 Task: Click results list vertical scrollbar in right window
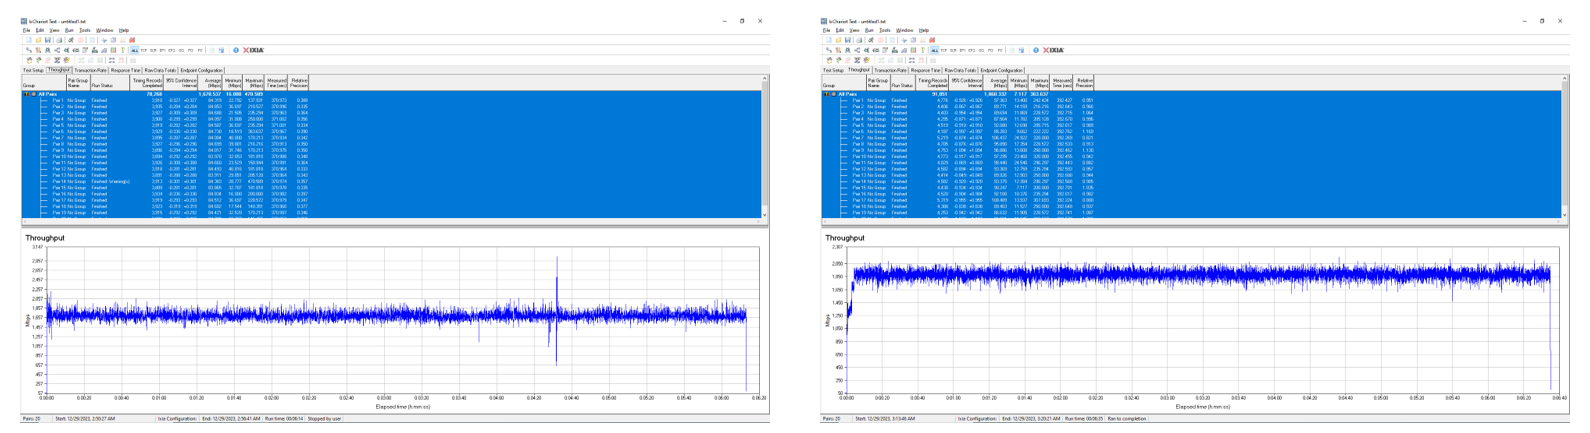click(1565, 148)
